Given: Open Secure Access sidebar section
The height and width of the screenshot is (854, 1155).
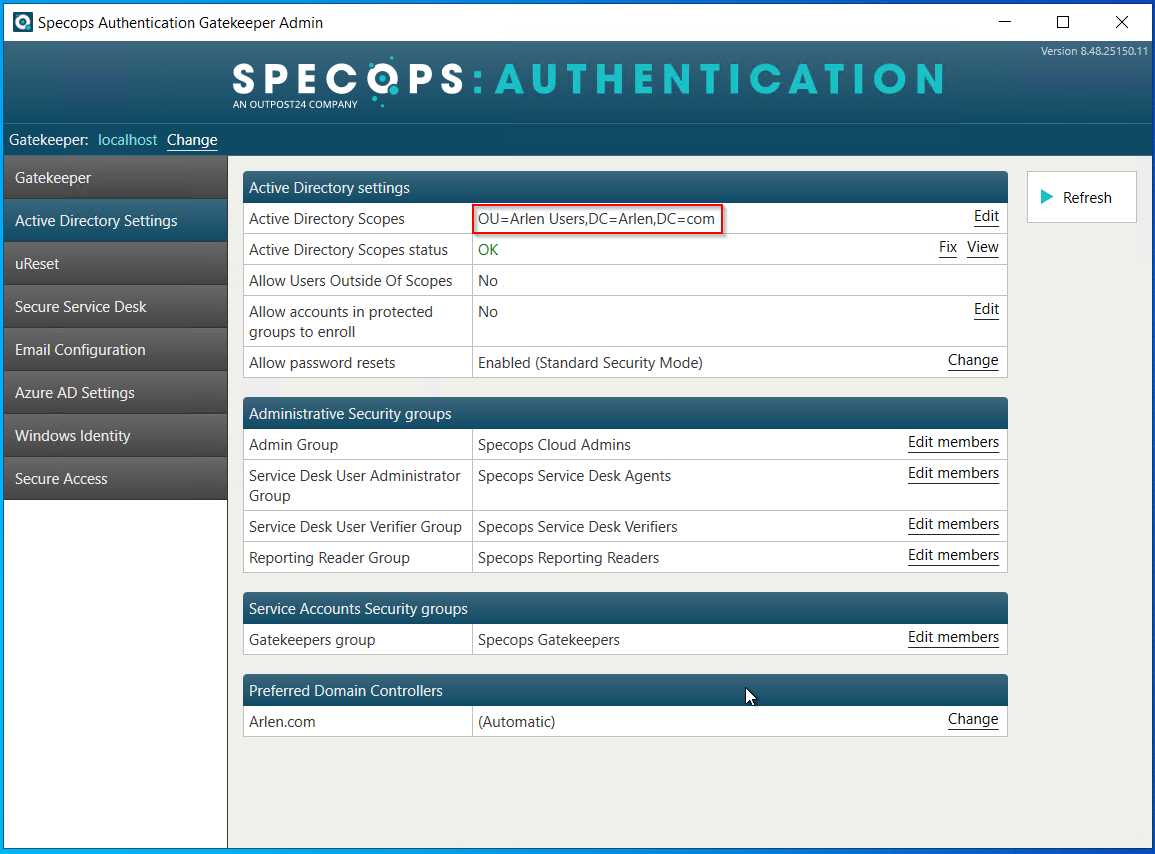Looking at the screenshot, I should point(116,478).
